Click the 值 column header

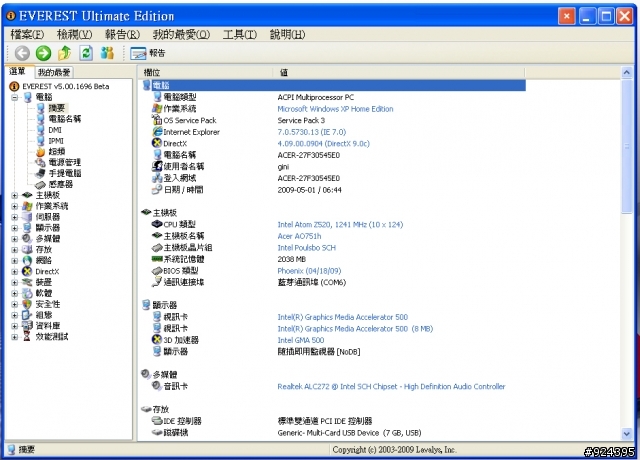pos(398,73)
